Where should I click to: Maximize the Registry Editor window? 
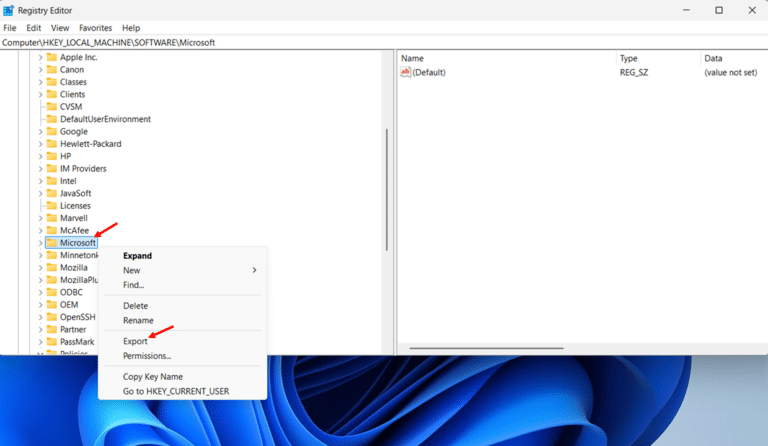tap(719, 10)
